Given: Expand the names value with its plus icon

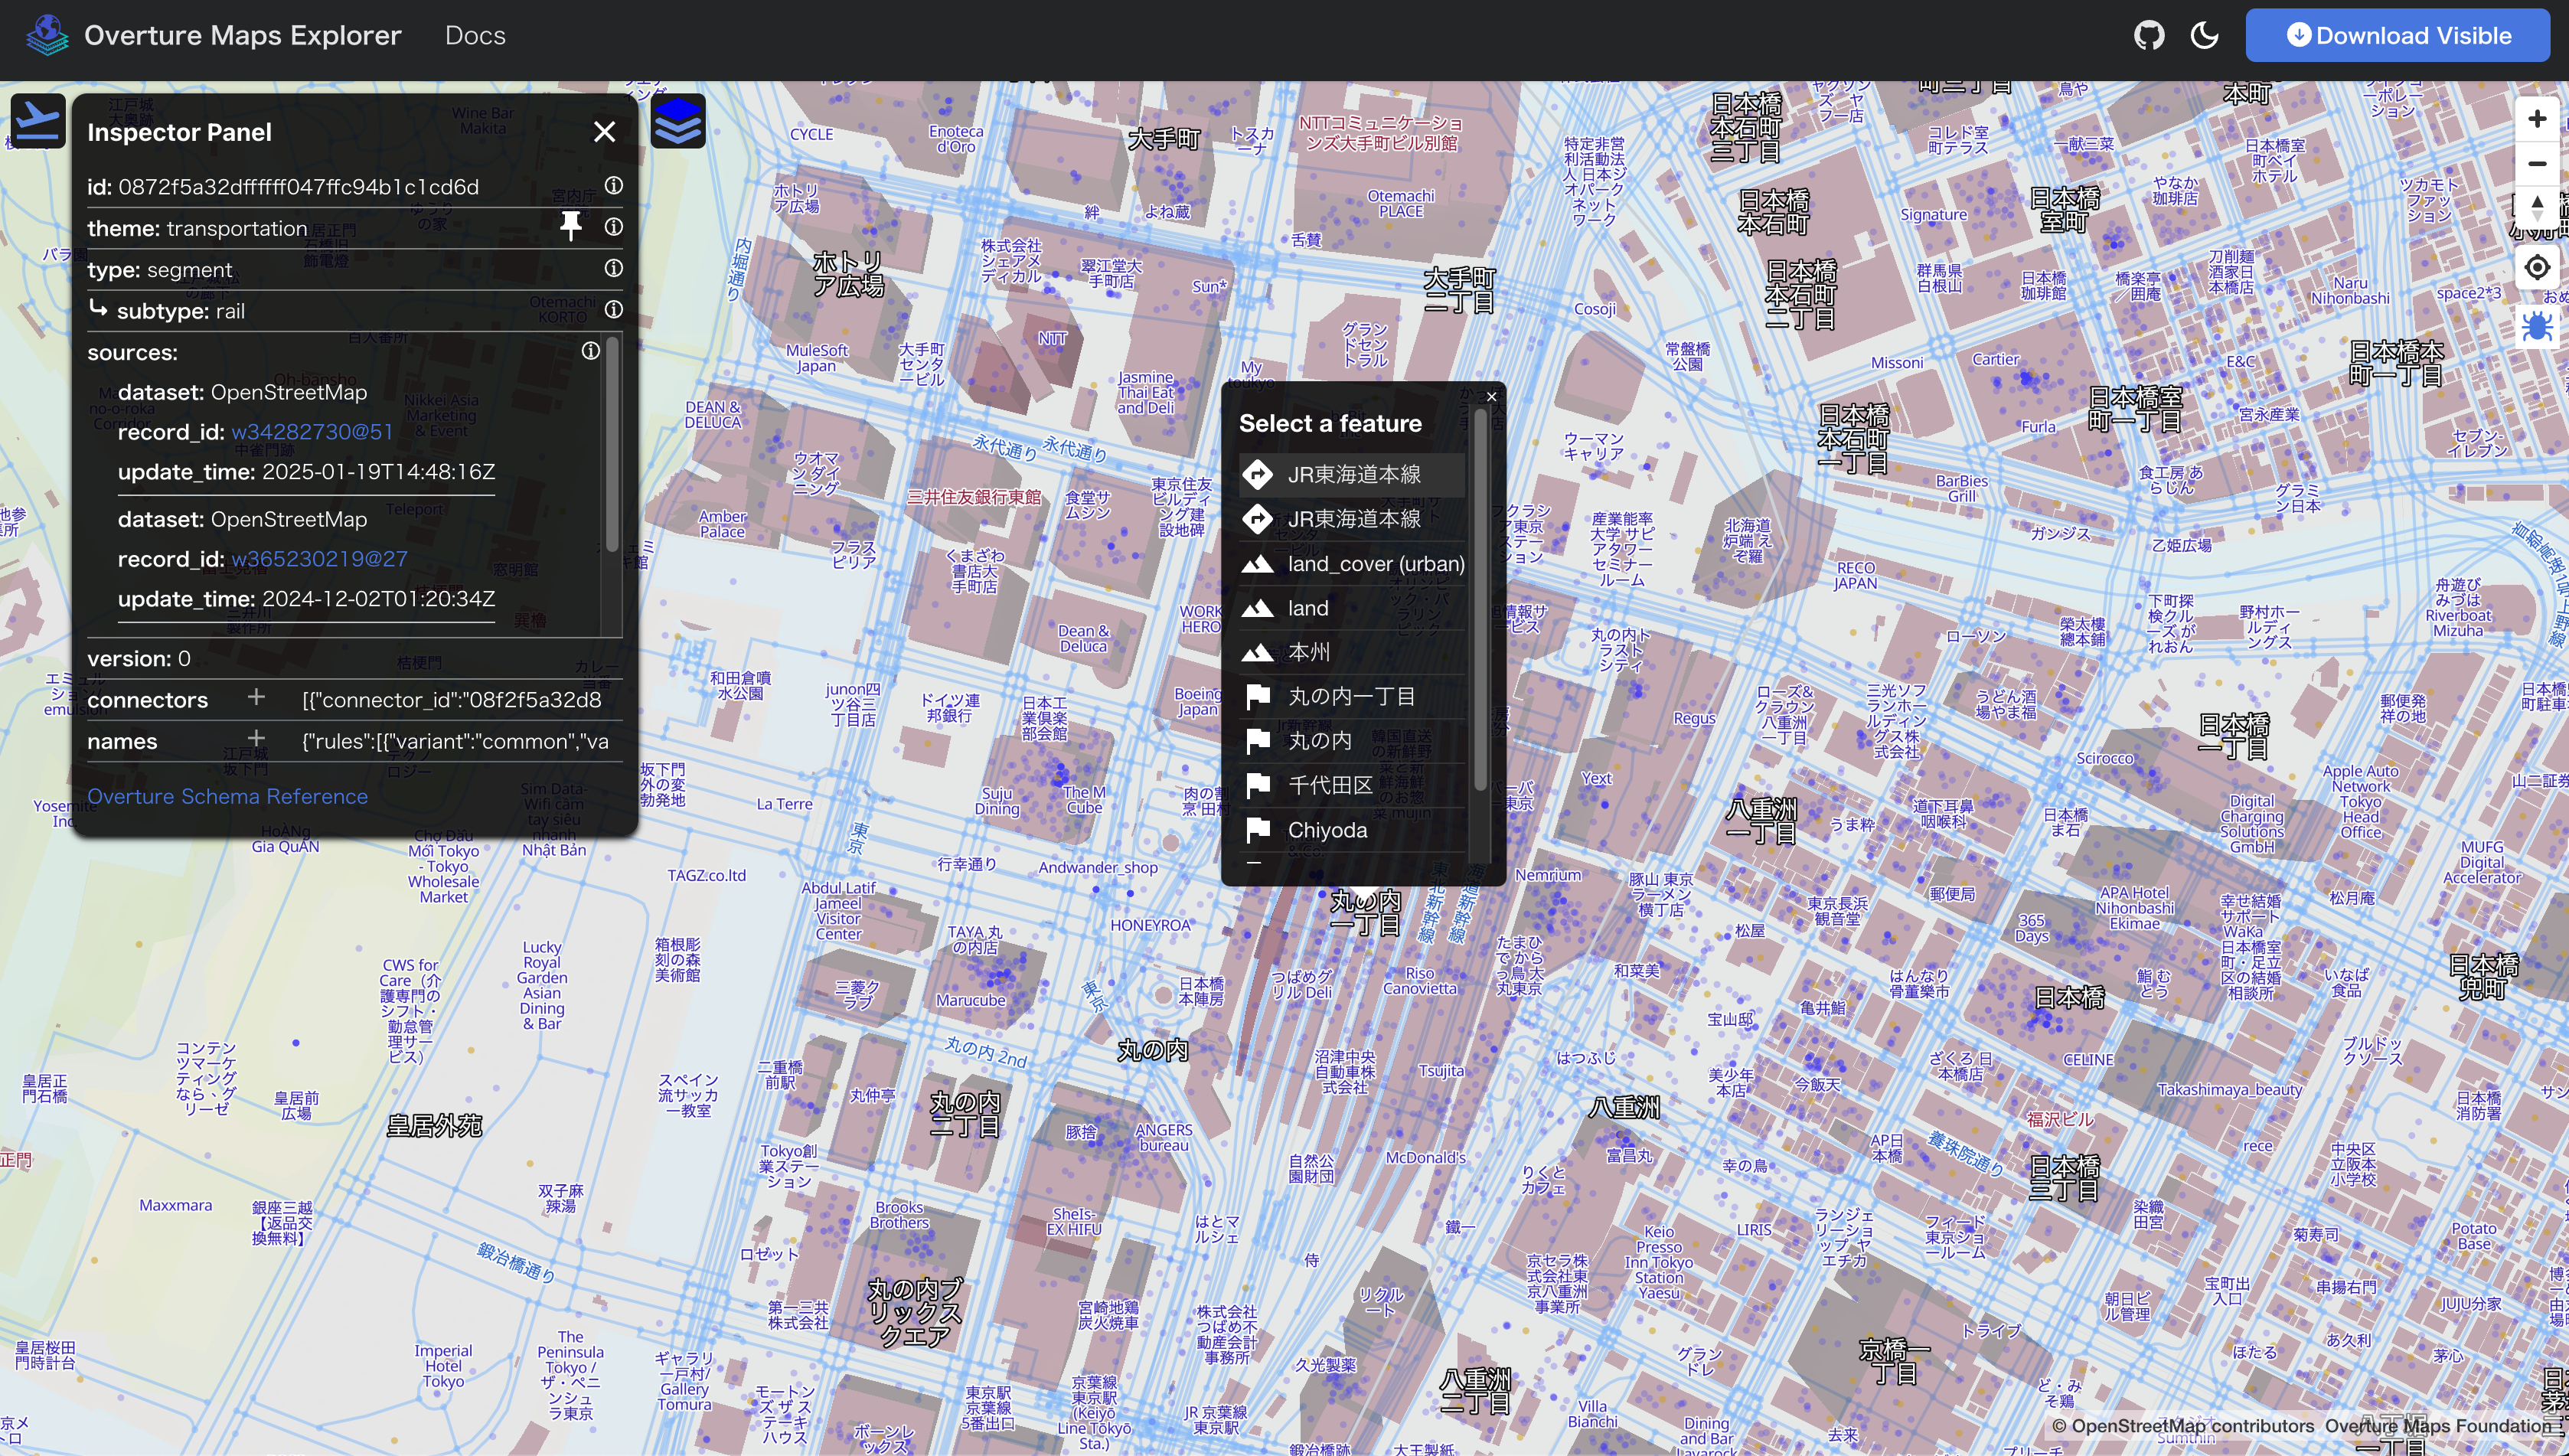Looking at the screenshot, I should [257, 741].
